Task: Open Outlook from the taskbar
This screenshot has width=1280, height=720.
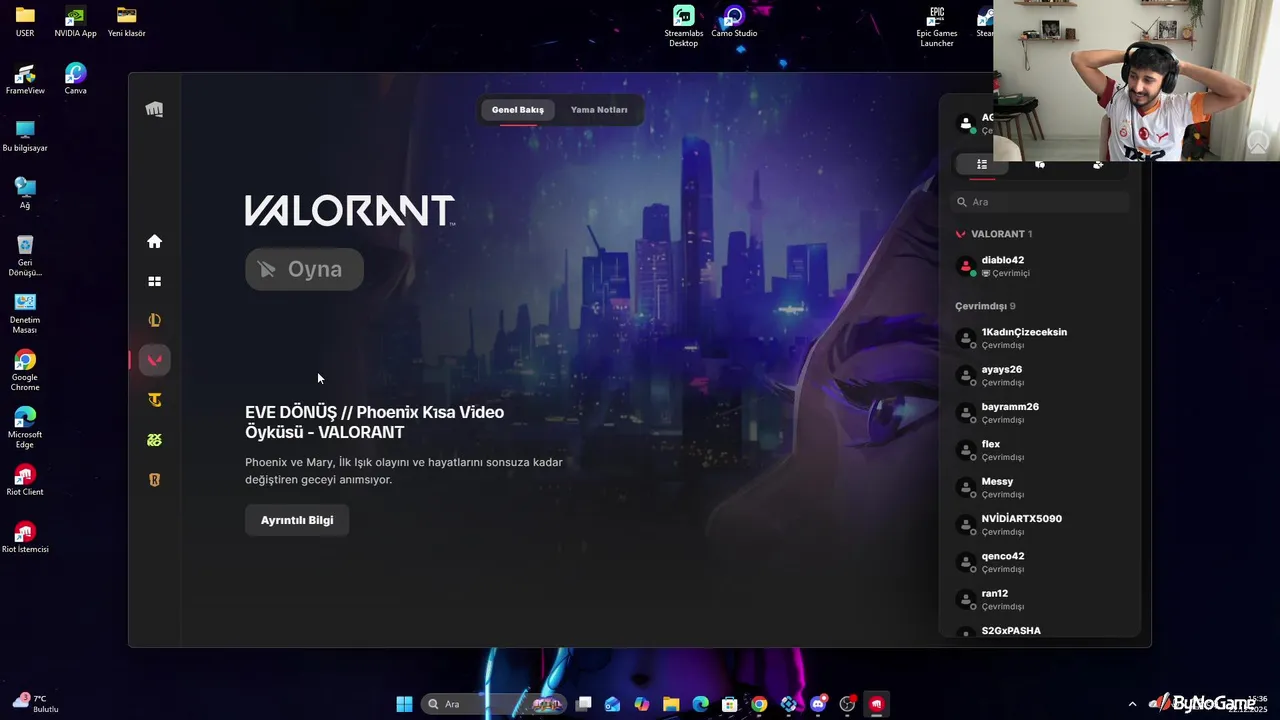Action: [613, 704]
